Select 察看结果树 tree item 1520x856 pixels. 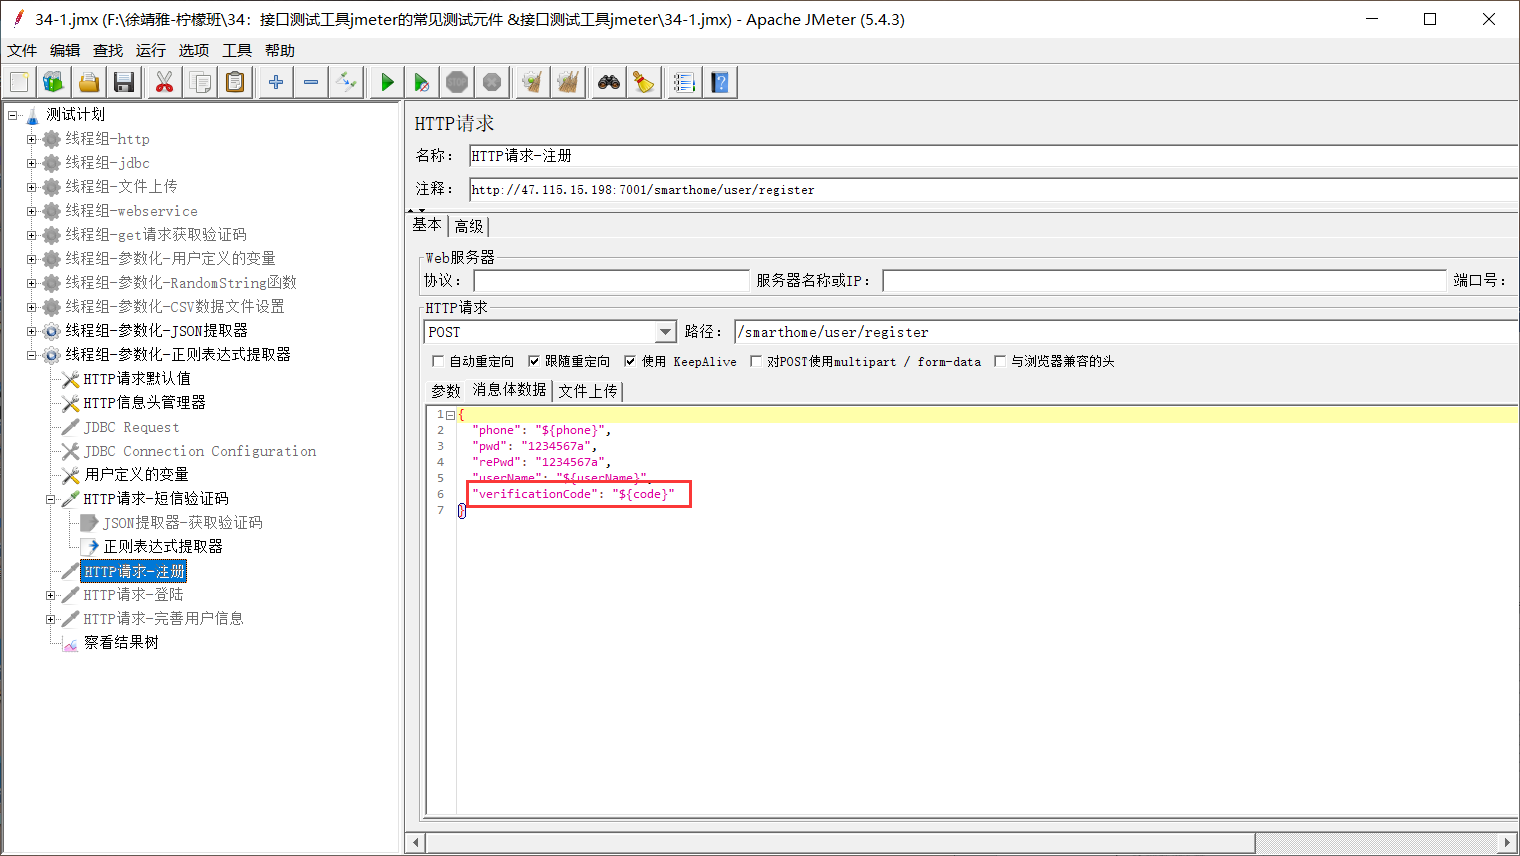121,643
